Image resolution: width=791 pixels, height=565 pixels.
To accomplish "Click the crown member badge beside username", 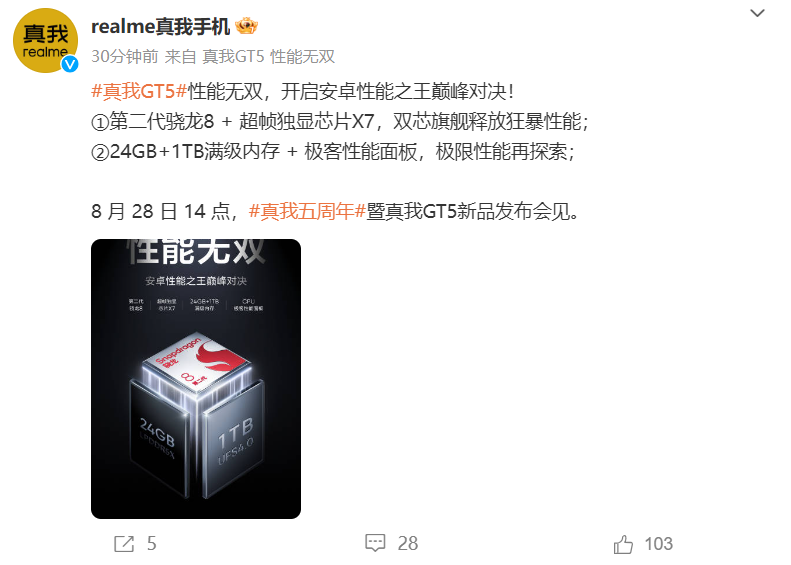I will click(247, 26).
